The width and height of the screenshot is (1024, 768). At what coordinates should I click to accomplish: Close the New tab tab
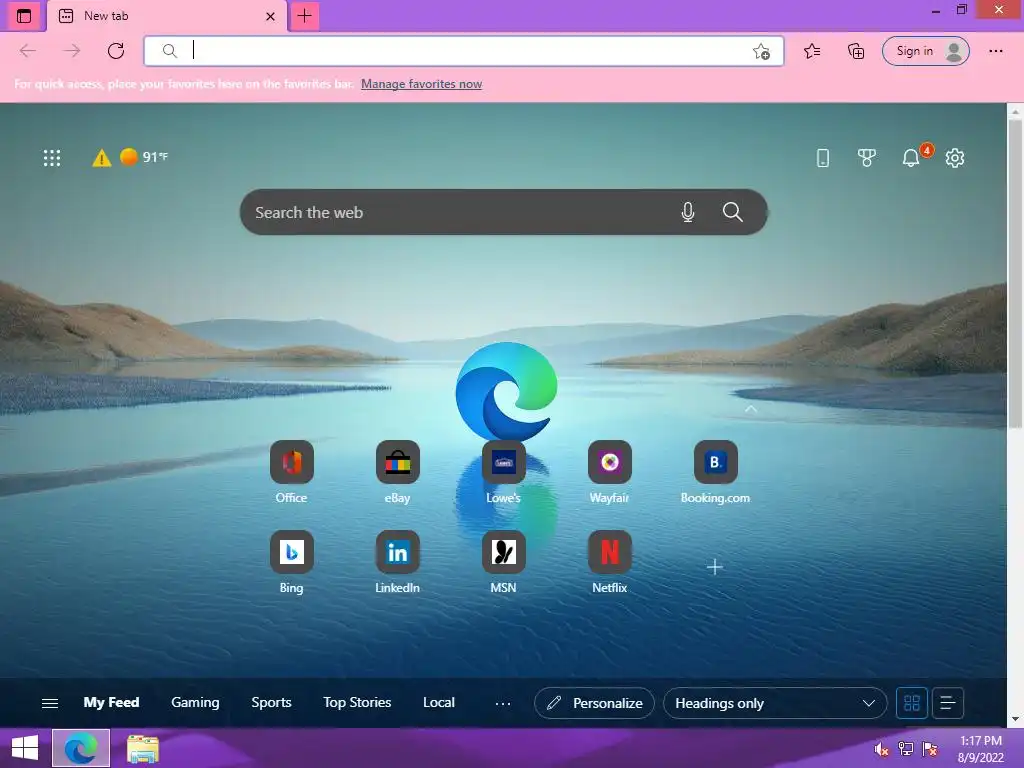click(270, 16)
